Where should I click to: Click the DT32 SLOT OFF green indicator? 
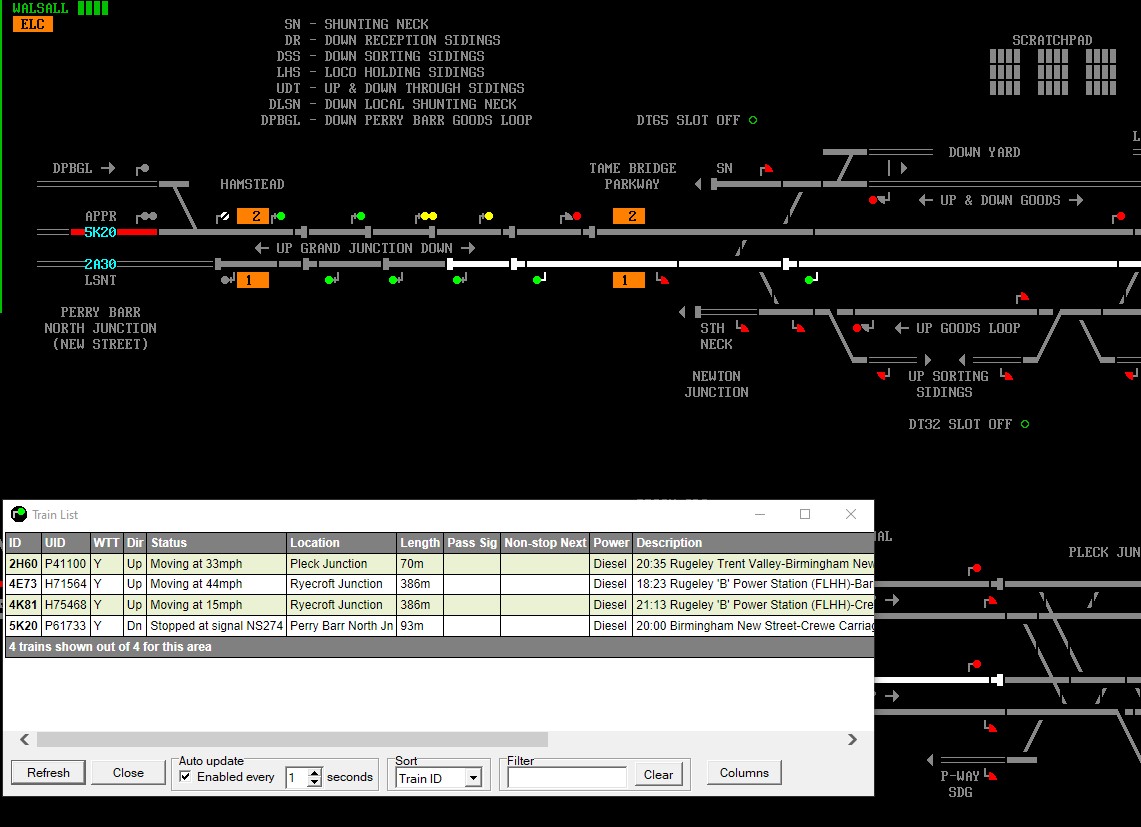point(1025,424)
